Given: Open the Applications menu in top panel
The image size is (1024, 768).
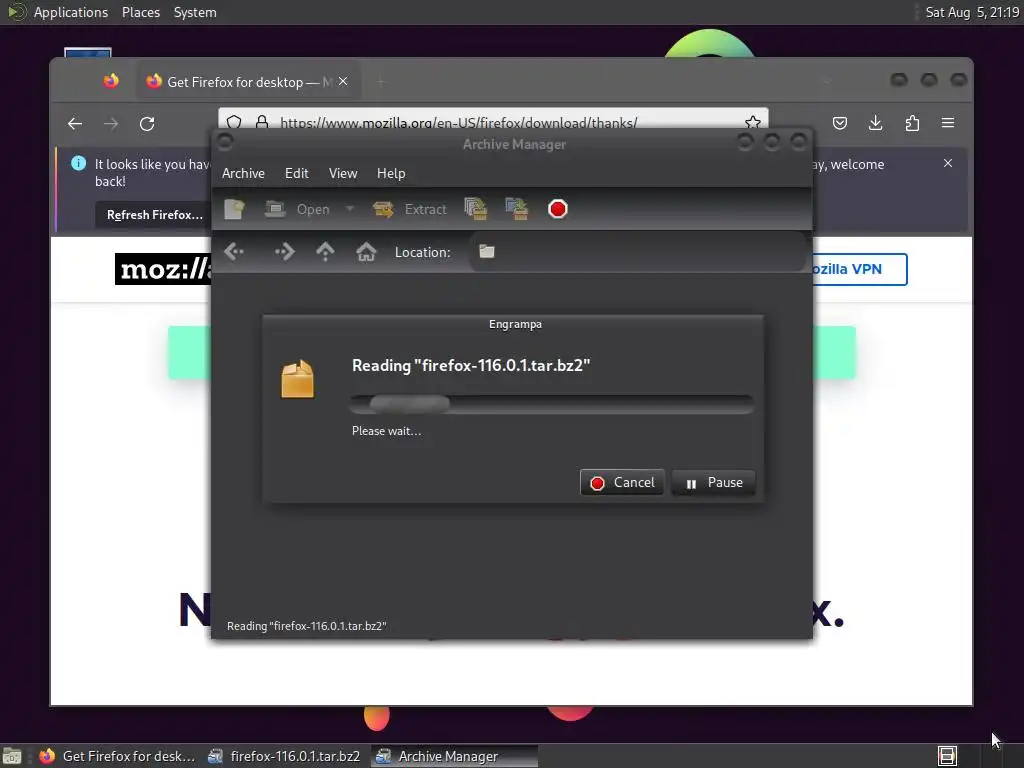Looking at the screenshot, I should click(x=70, y=12).
